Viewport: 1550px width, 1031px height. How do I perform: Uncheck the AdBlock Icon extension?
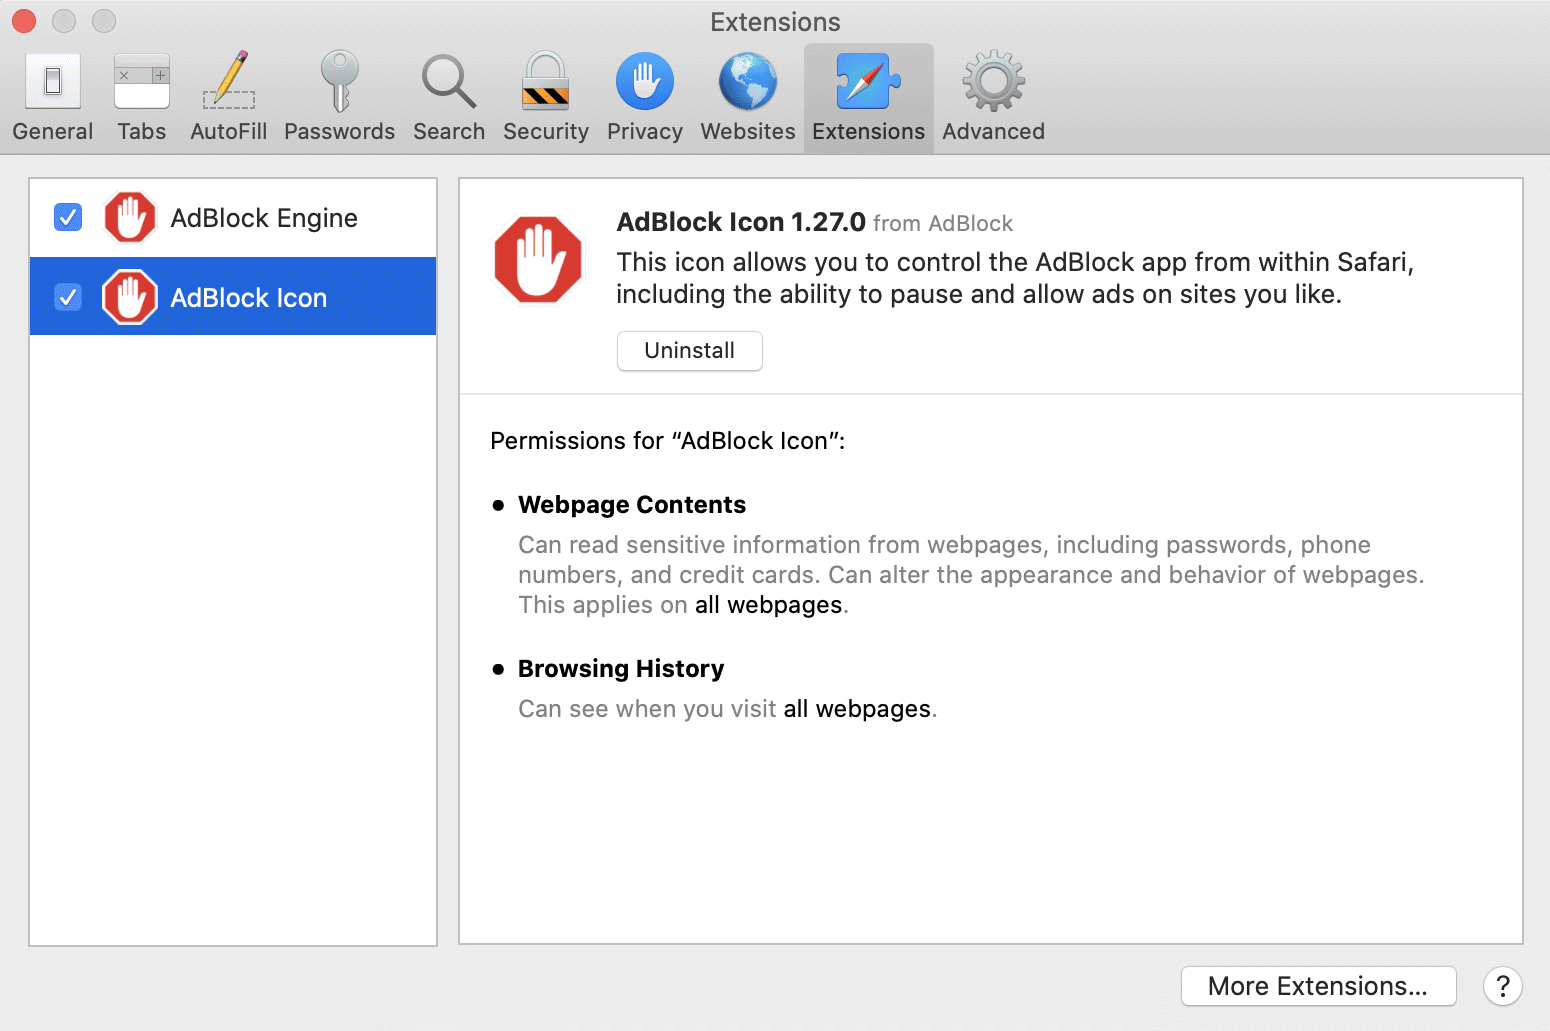[x=67, y=297]
